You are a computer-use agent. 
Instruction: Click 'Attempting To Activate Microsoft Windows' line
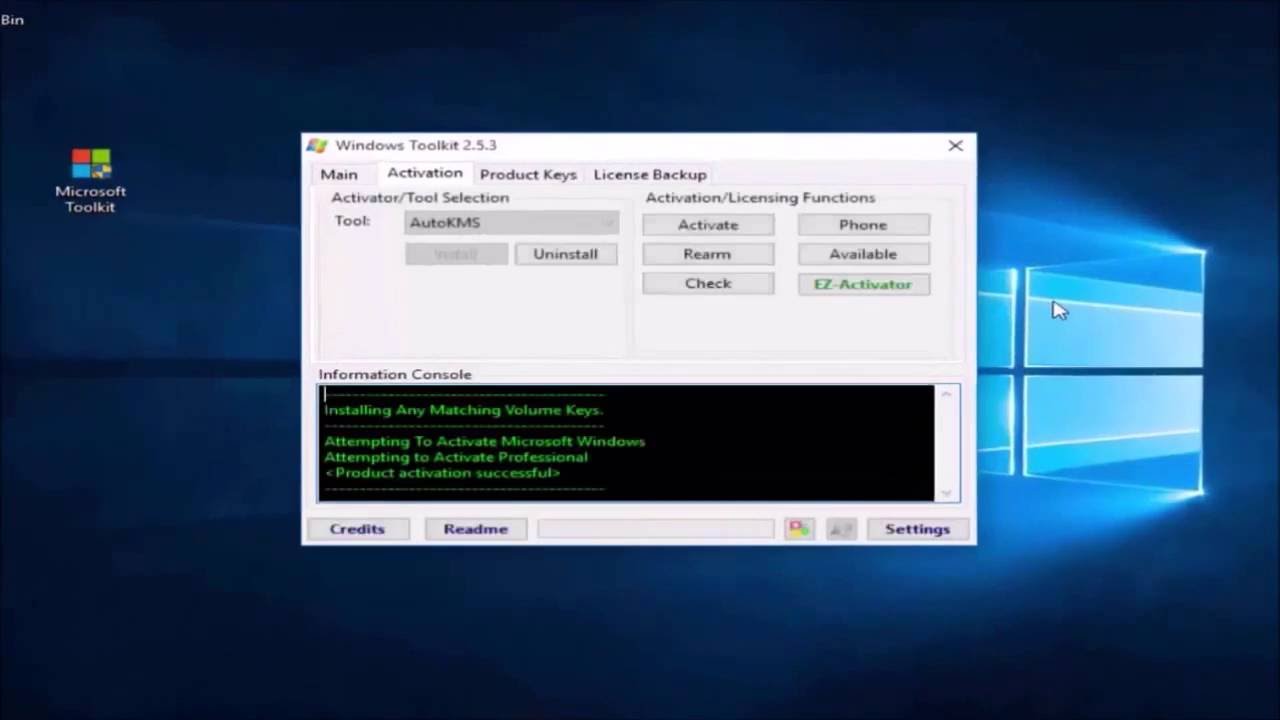pos(485,441)
